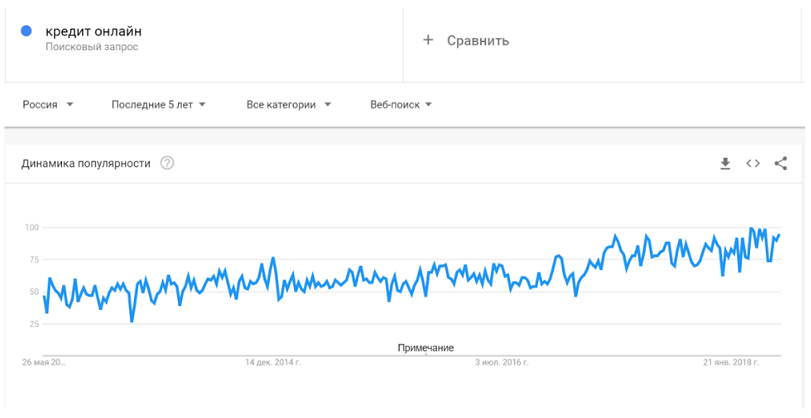Viewport: 811px width, 418px height.
Task: Click the Поисковый запрос subtitle text
Action: click(x=92, y=47)
